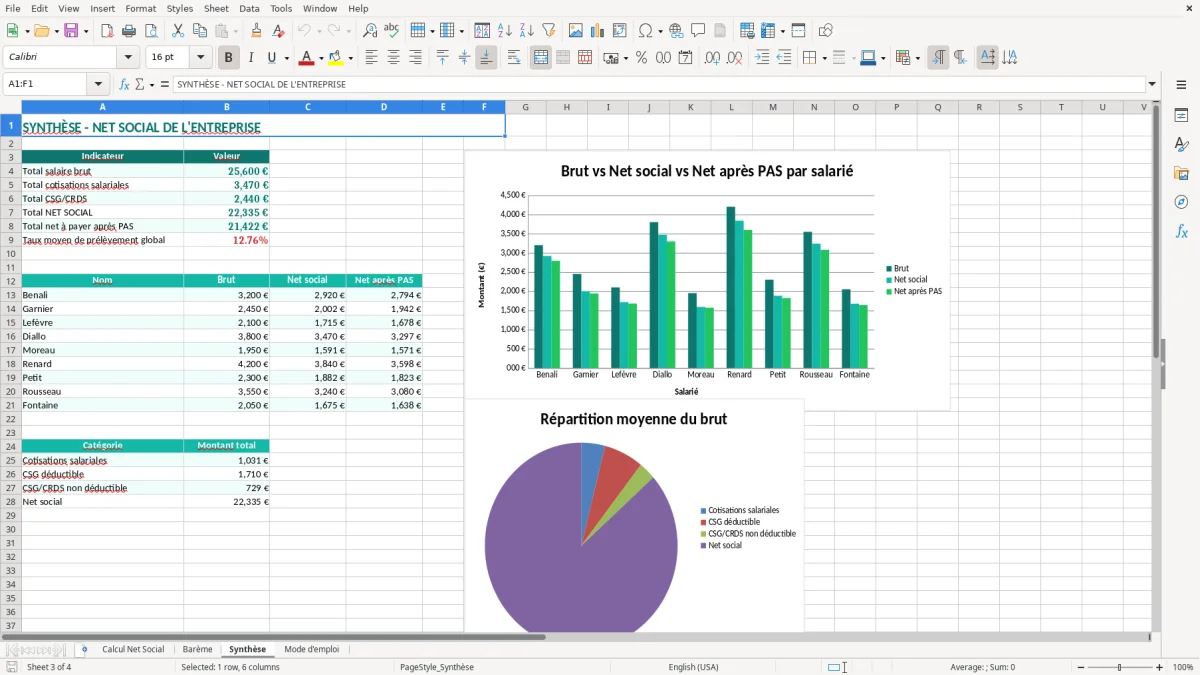The height and width of the screenshot is (675, 1200).
Task: Click the Insert Hyperlink icon
Action: pyautogui.click(x=676, y=31)
